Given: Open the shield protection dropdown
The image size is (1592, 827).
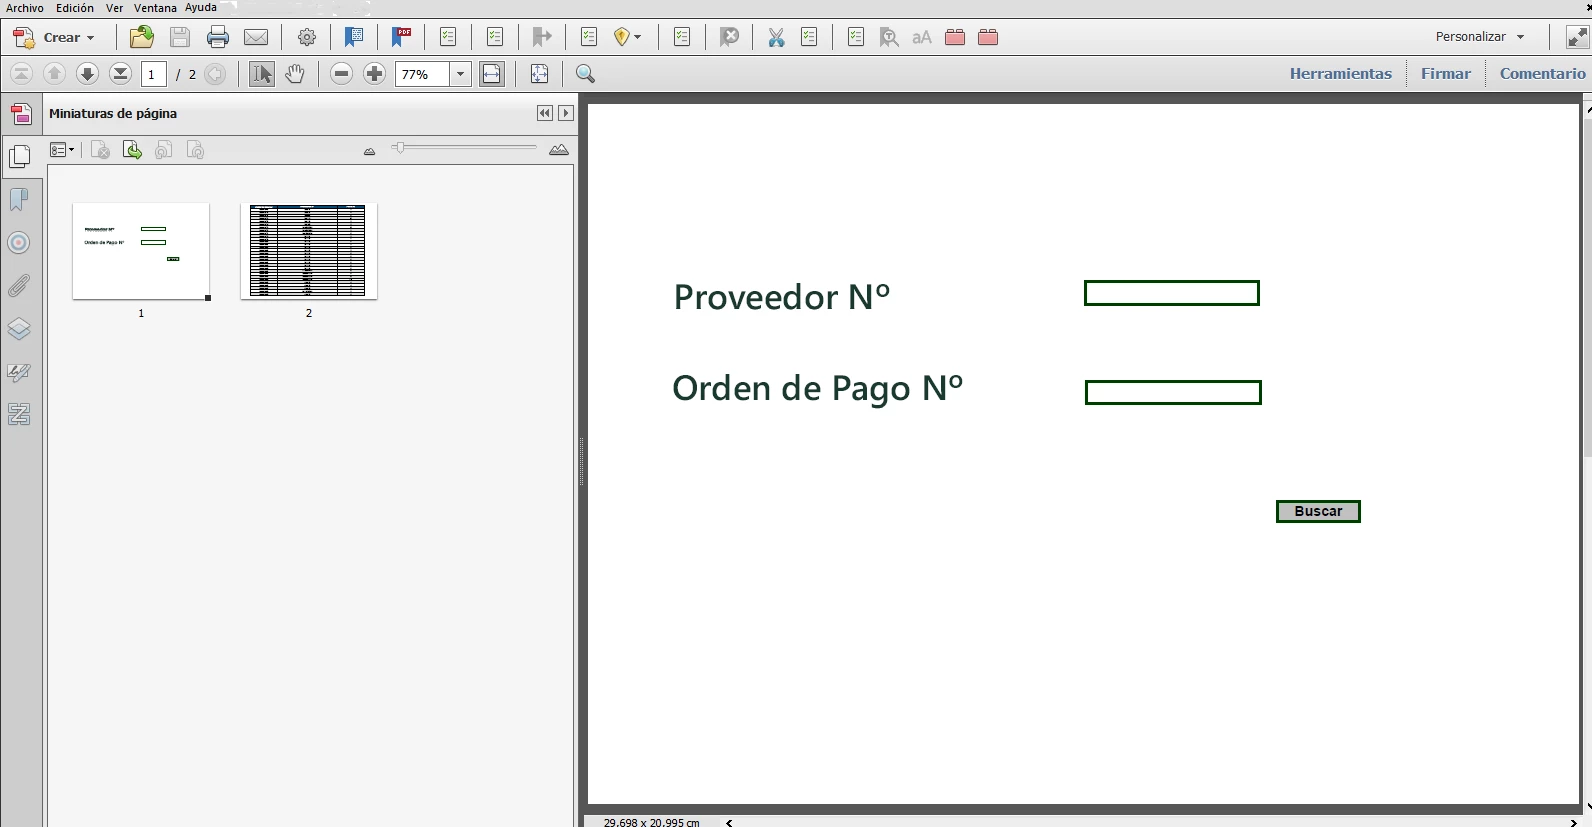Looking at the screenshot, I should 628,37.
